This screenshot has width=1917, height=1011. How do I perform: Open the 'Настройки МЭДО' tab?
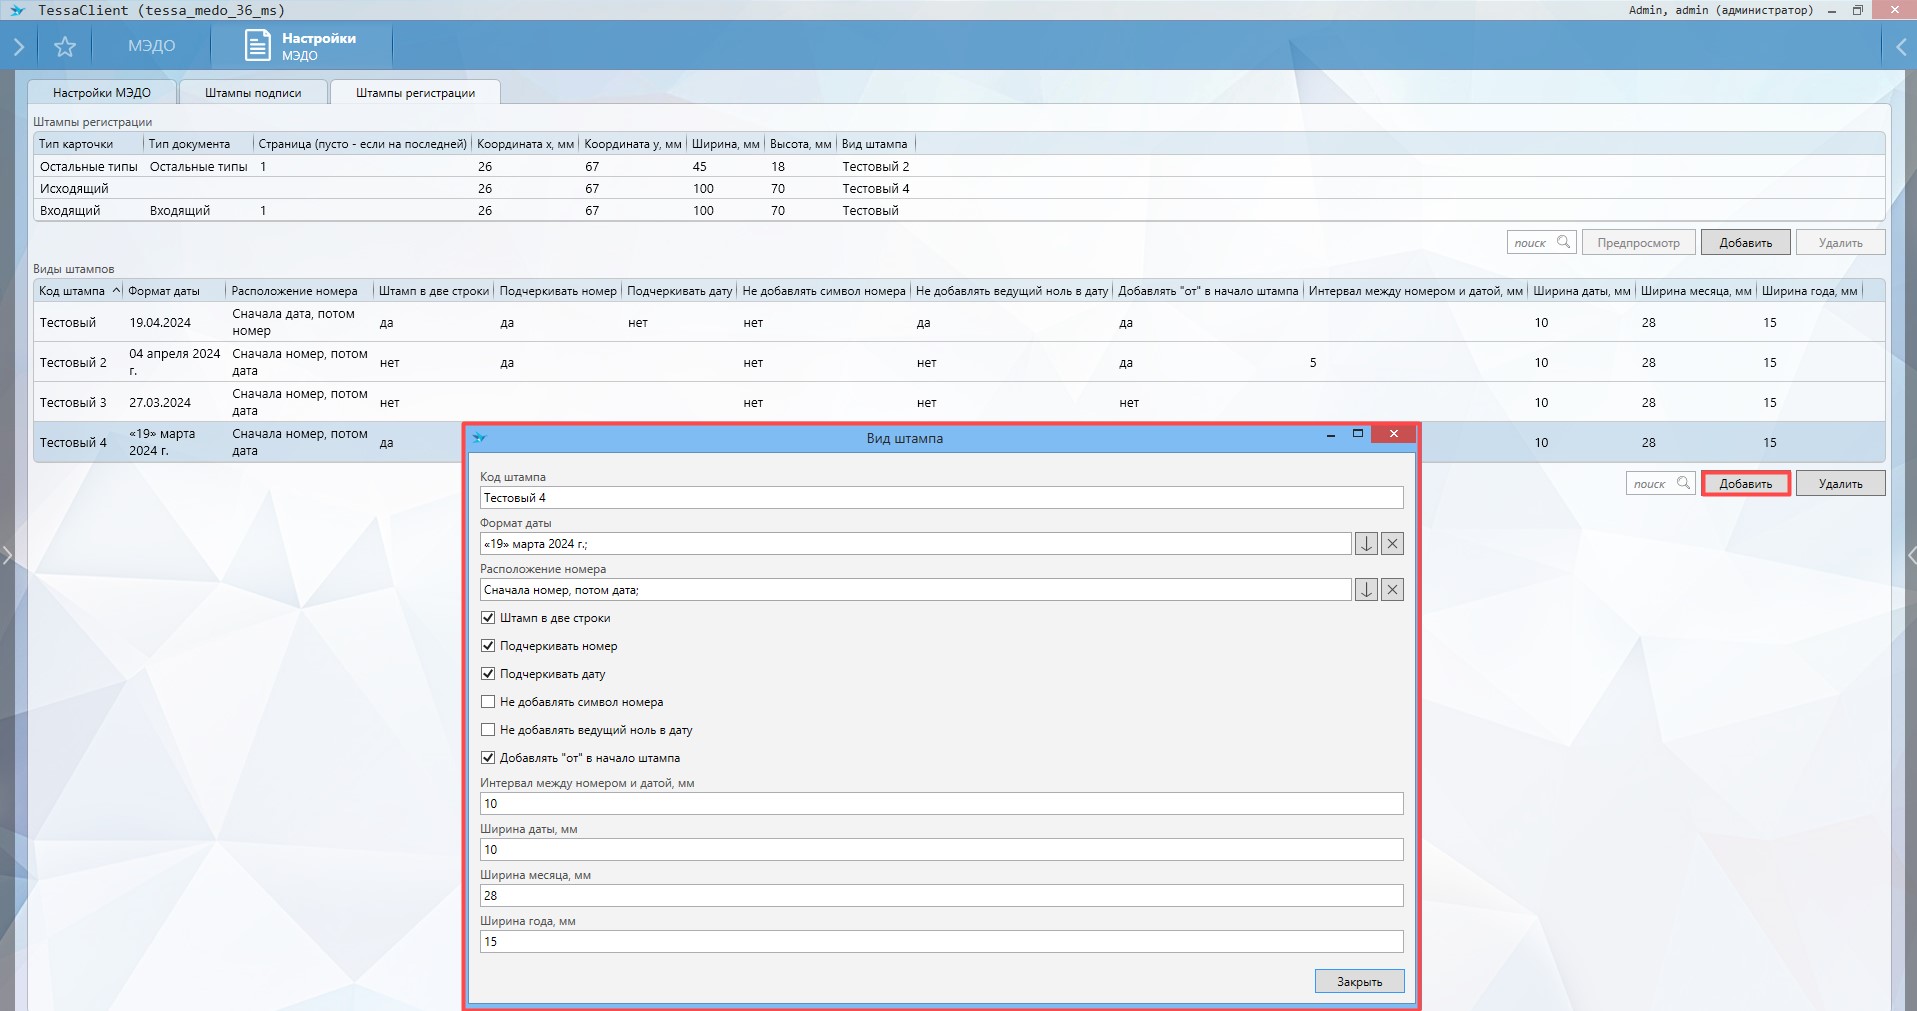pyautogui.click(x=102, y=93)
